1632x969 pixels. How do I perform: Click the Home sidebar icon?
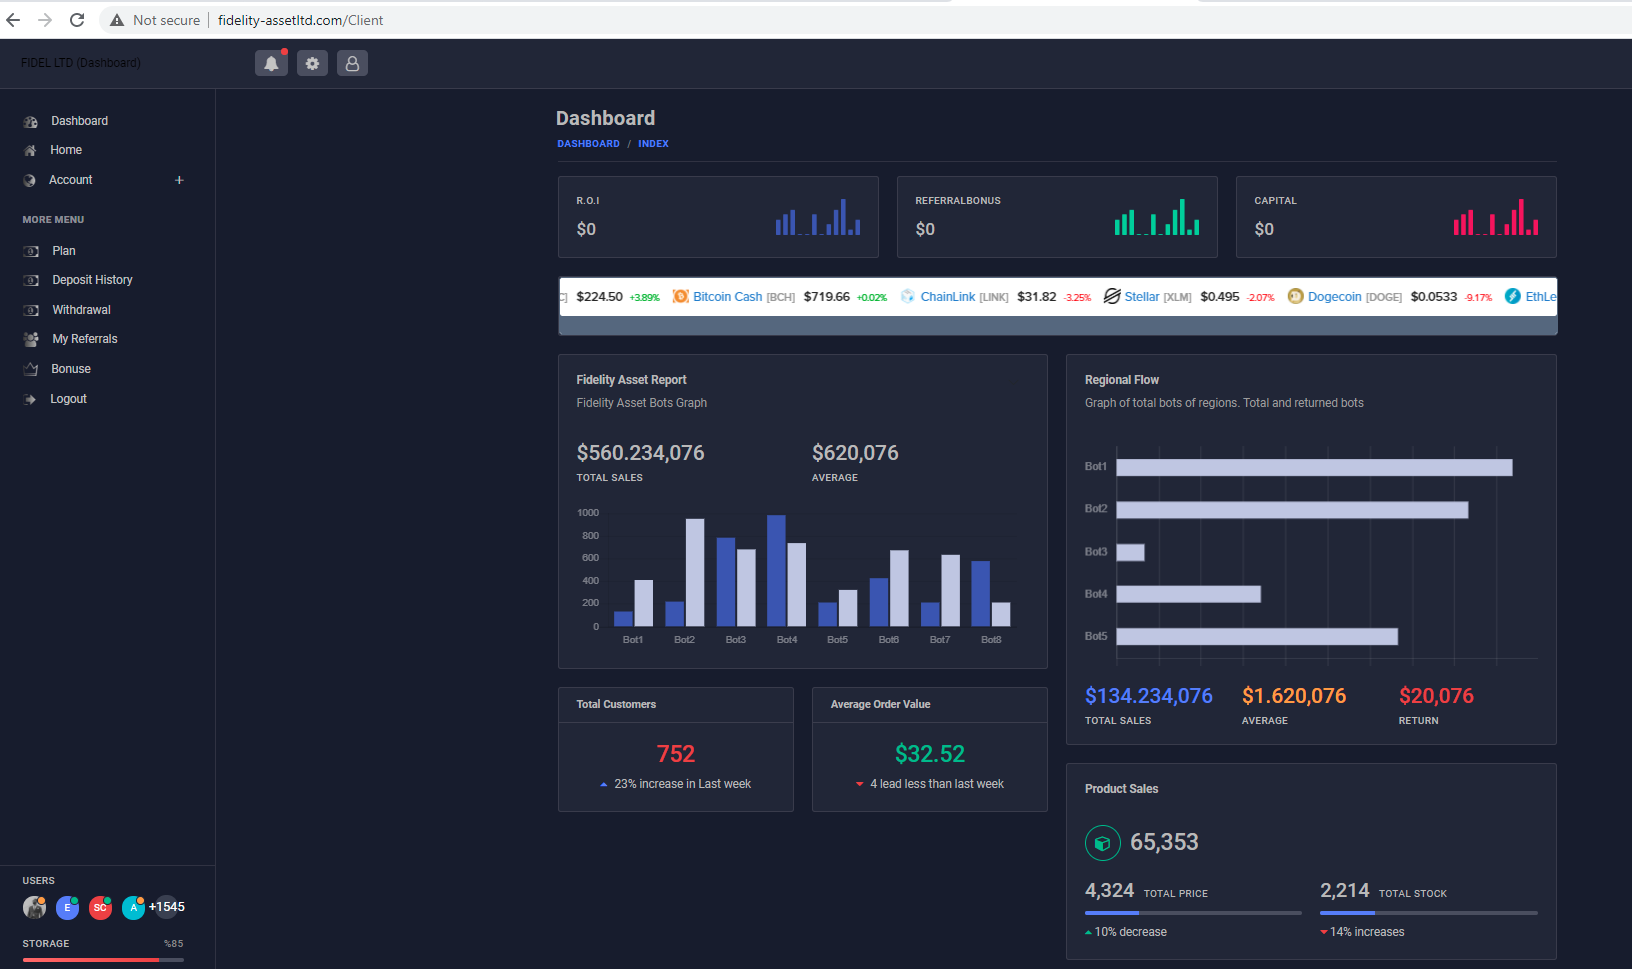(30, 150)
